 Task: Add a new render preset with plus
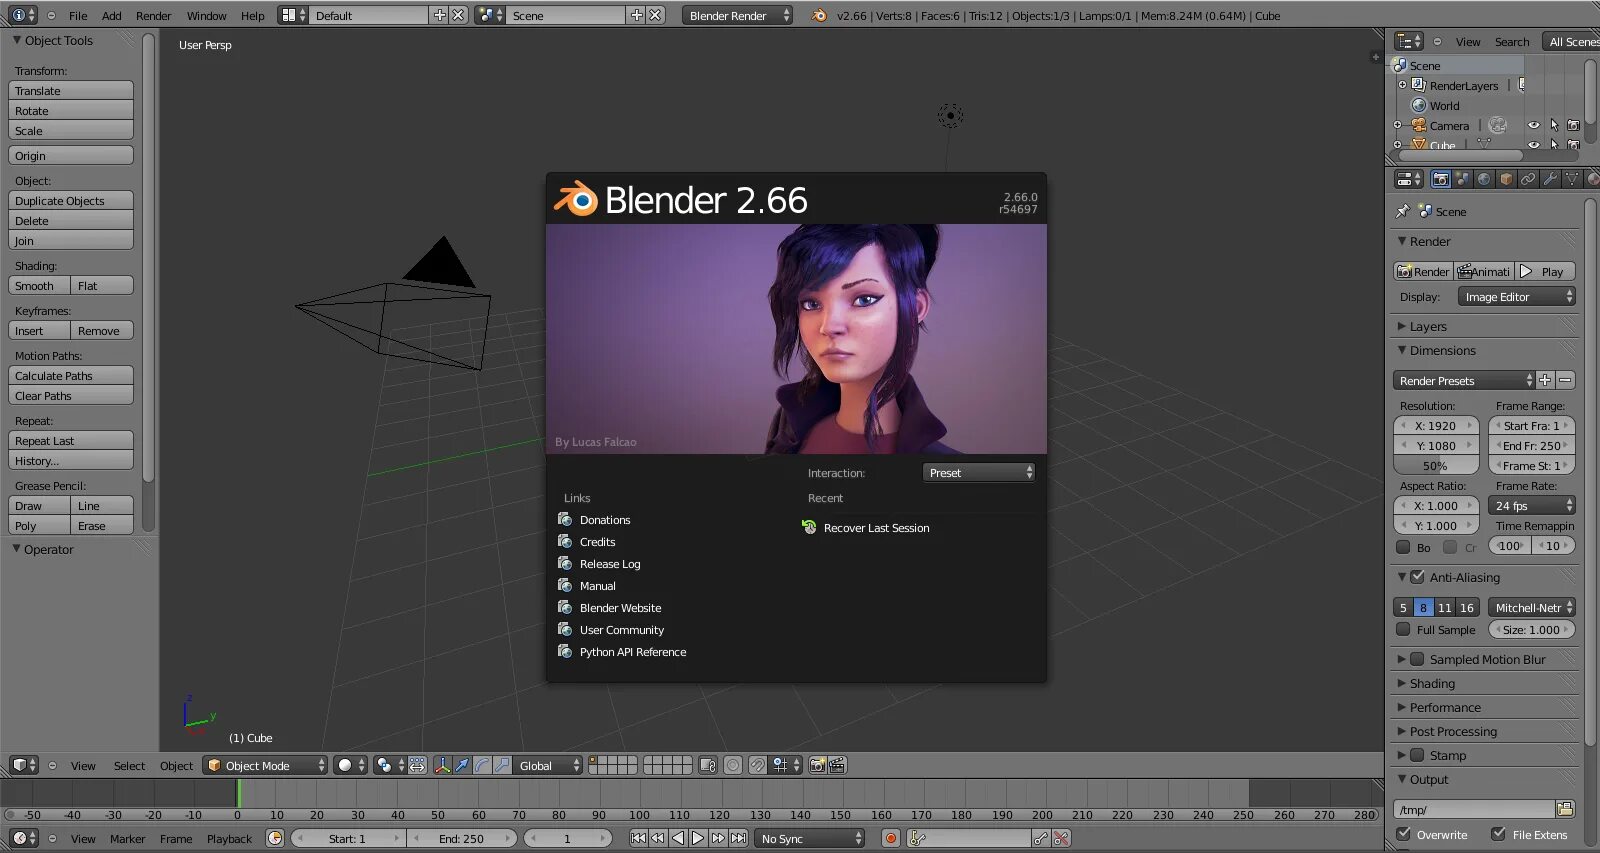[1545, 380]
